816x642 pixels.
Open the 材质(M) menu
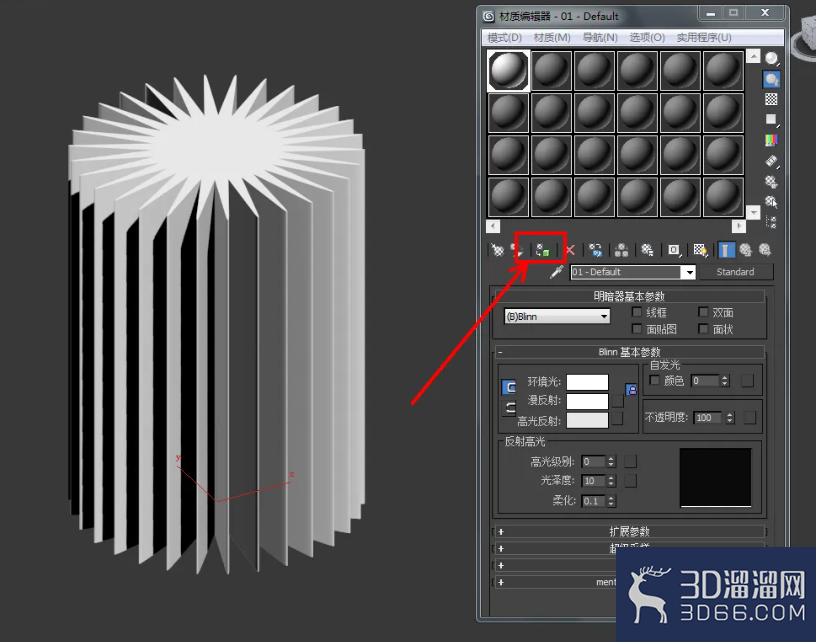[x=552, y=37]
